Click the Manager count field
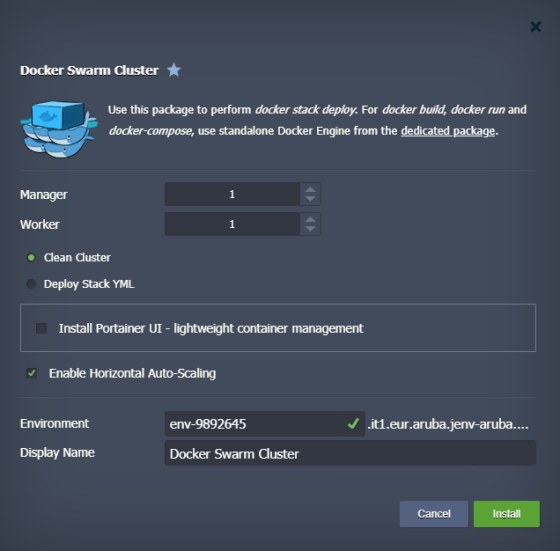Image resolution: width=560 pixels, height=551 pixels. point(232,194)
